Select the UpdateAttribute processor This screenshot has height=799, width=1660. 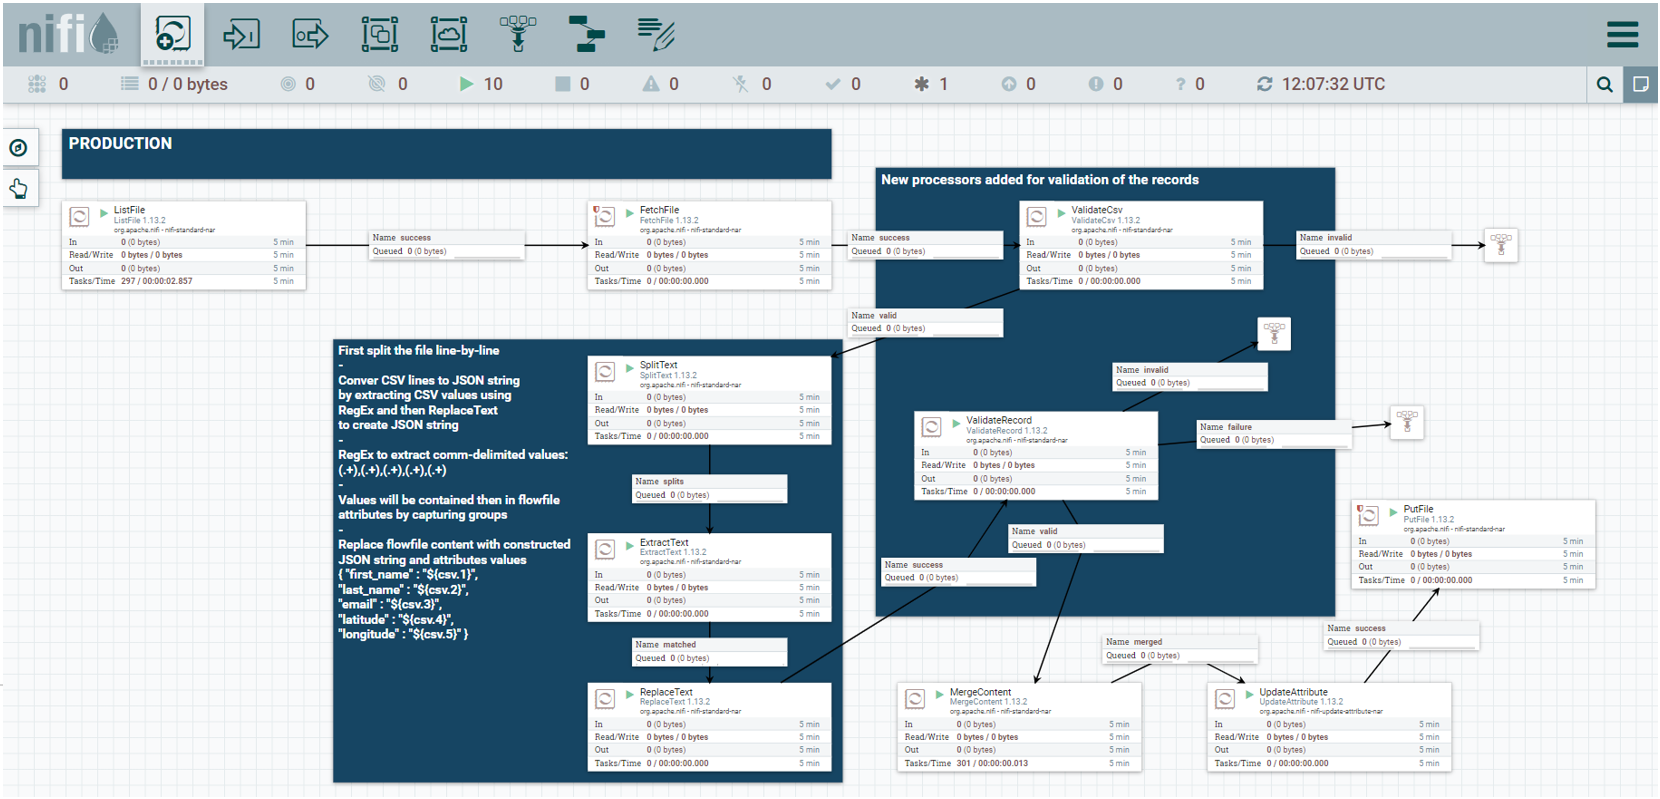pos(1329,727)
